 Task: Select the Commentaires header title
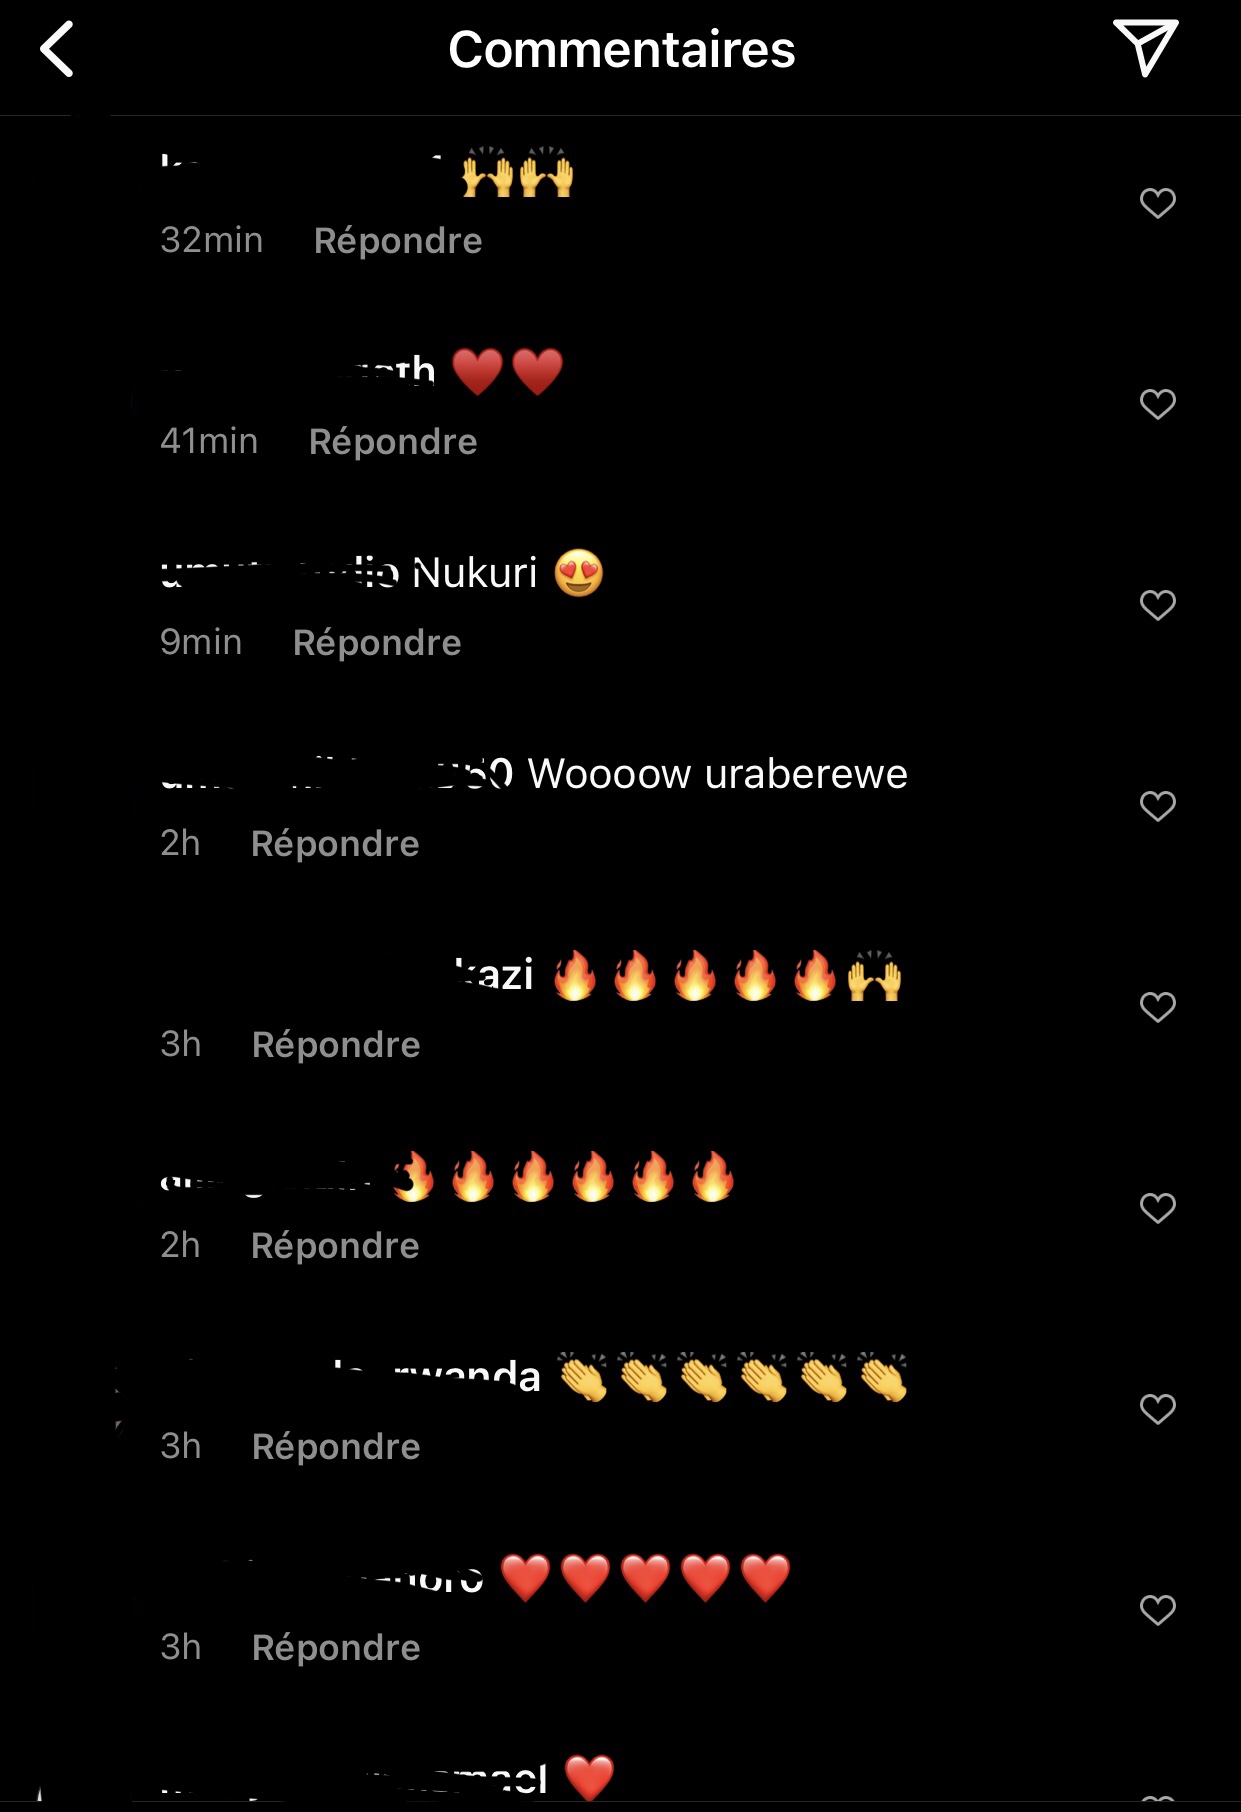pos(621,49)
